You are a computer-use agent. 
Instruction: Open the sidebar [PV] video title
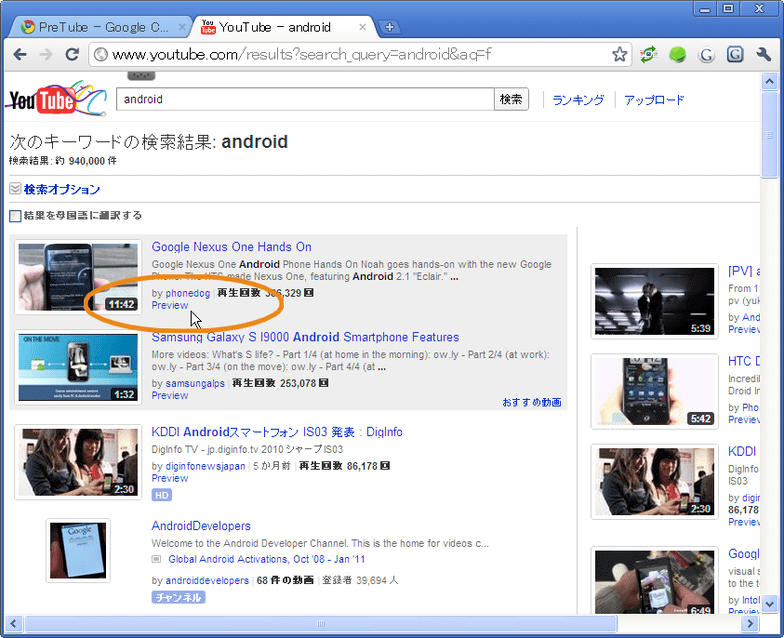[744, 272]
